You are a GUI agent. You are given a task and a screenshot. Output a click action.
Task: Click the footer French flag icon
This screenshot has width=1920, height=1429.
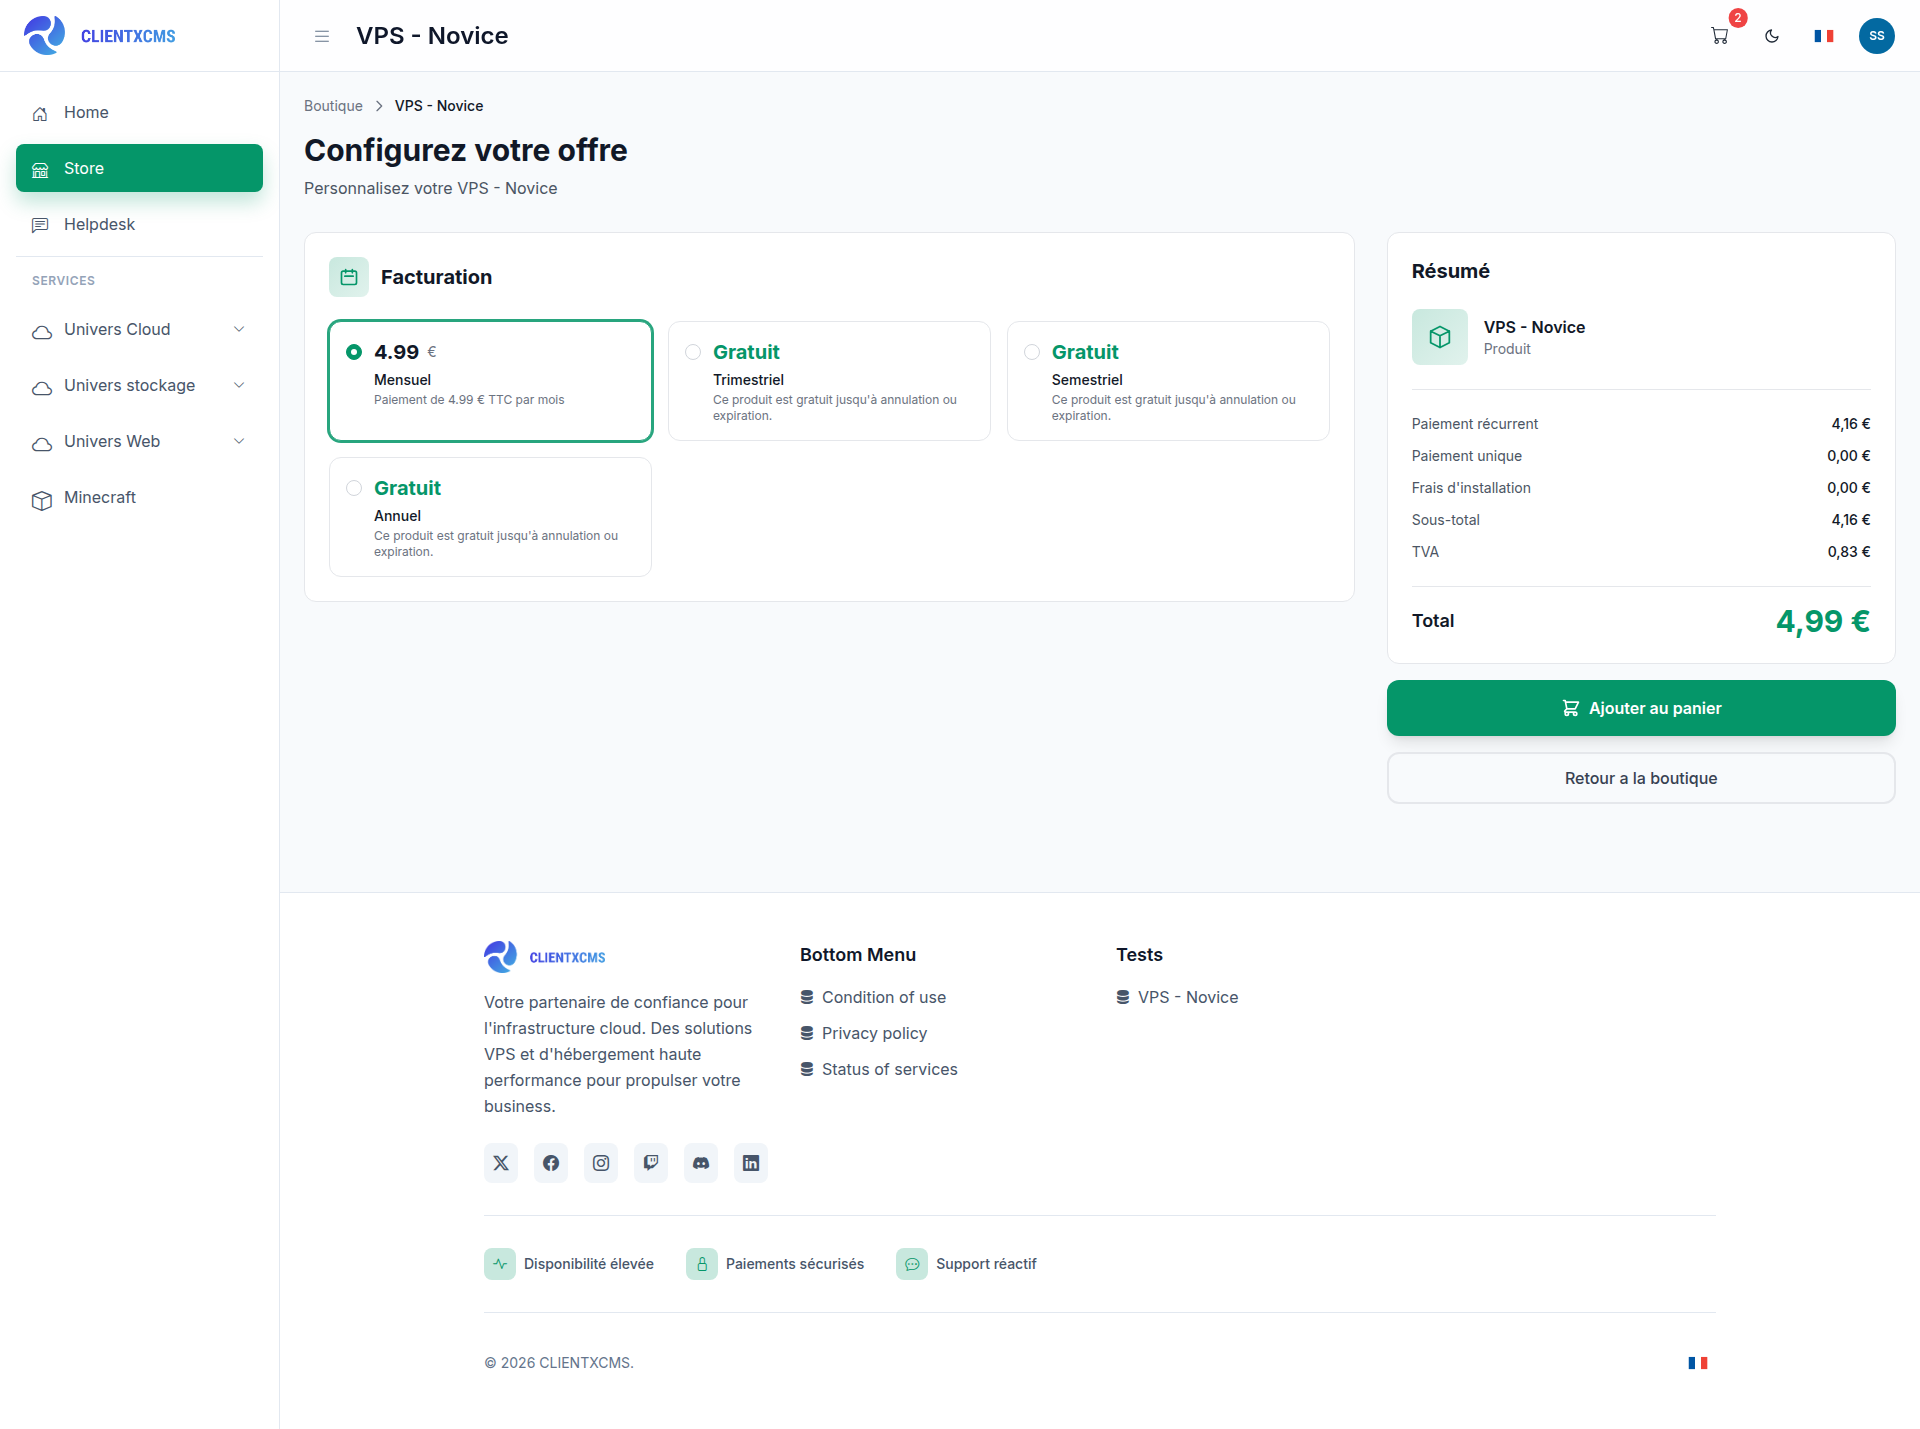click(1698, 1363)
